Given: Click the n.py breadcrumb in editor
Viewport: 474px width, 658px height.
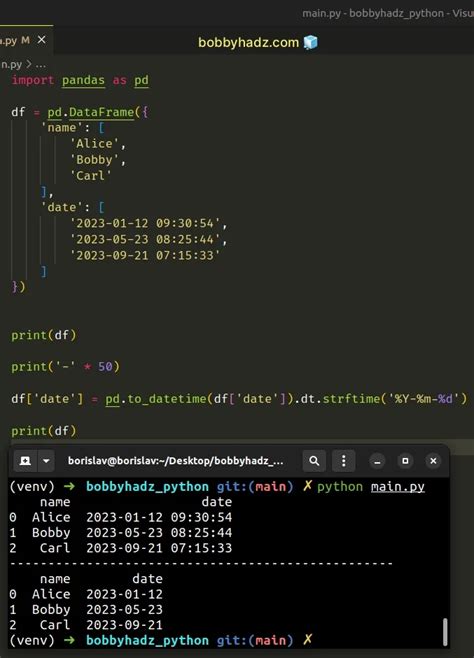Looking at the screenshot, I should pos(11,65).
